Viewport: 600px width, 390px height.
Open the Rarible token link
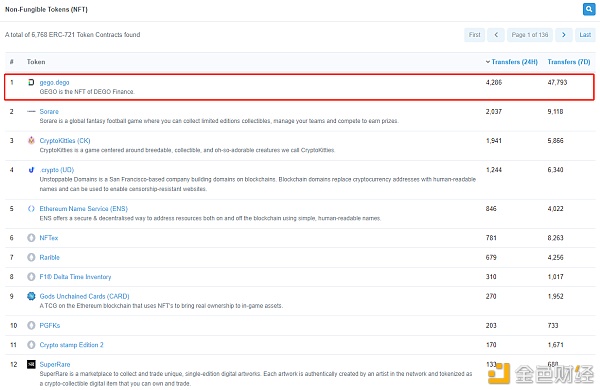[x=49, y=257]
